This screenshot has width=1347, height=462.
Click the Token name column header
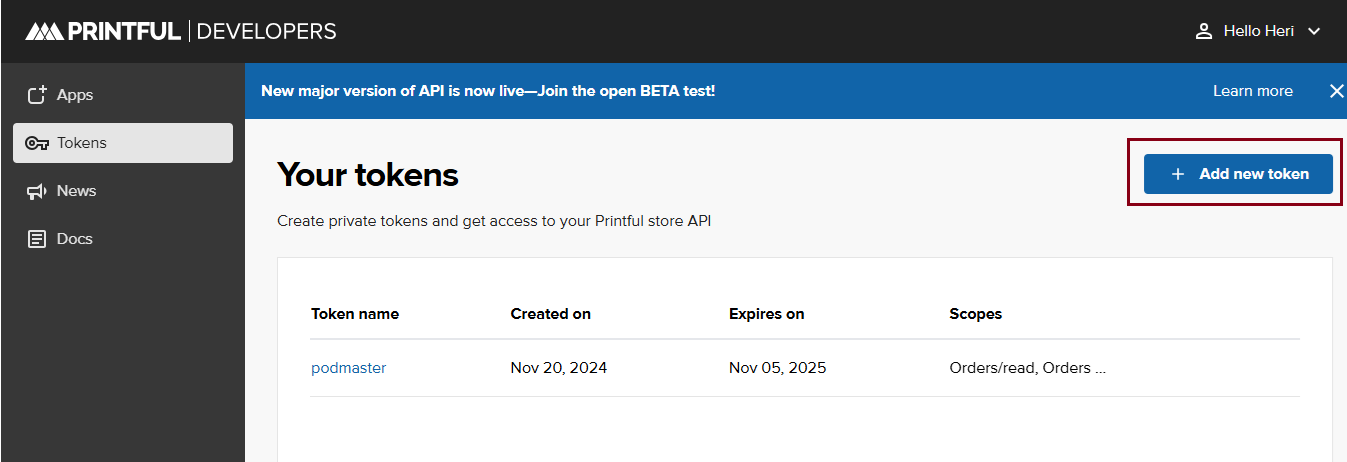[x=355, y=314]
